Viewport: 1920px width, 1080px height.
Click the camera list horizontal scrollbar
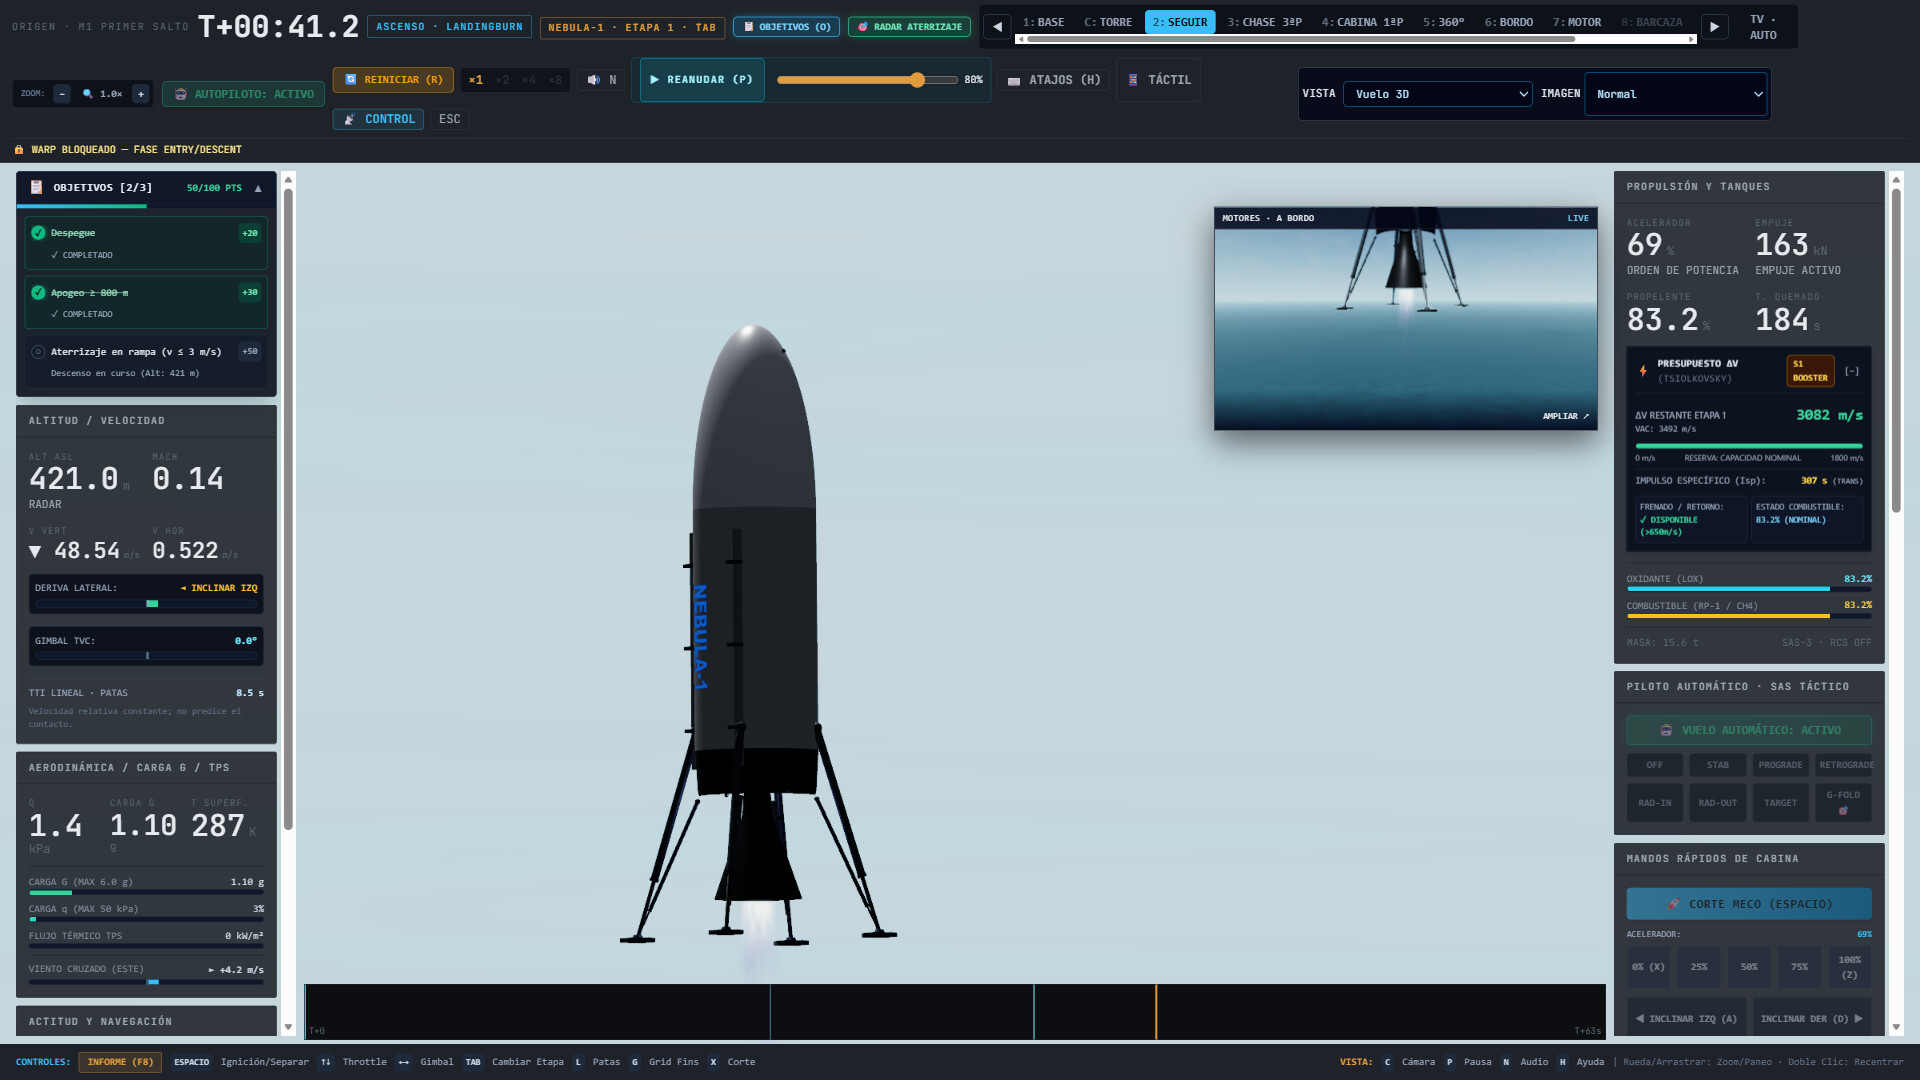[x=1301, y=39]
